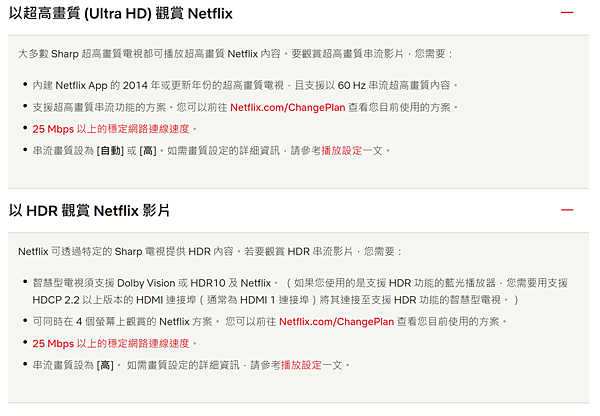Image resolution: width=600 pixels, height=416 pixels.
Task: Open 25 Mbps connection speed link in Ultra HD section
Action: tap(111, 129)
